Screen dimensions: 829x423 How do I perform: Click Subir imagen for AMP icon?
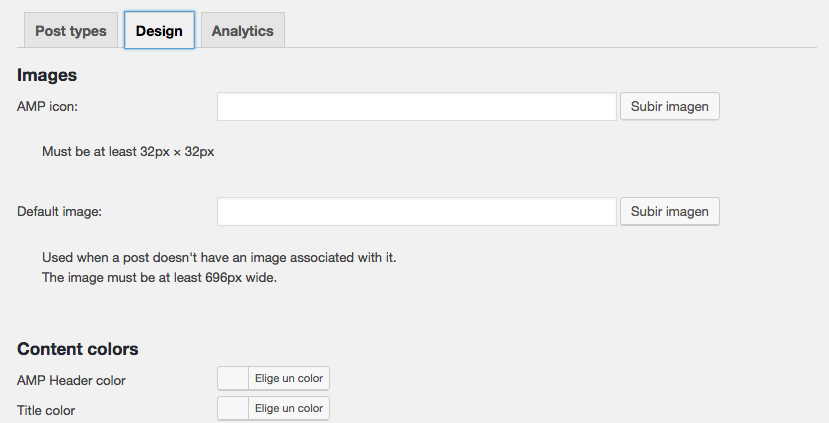click(x=669, y=107)
